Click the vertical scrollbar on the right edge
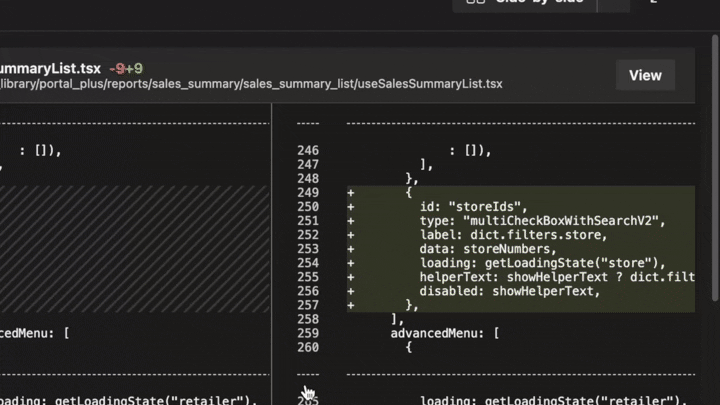This screenshot has width=720, height=405. pyautogui.click(x=714, y=200)
